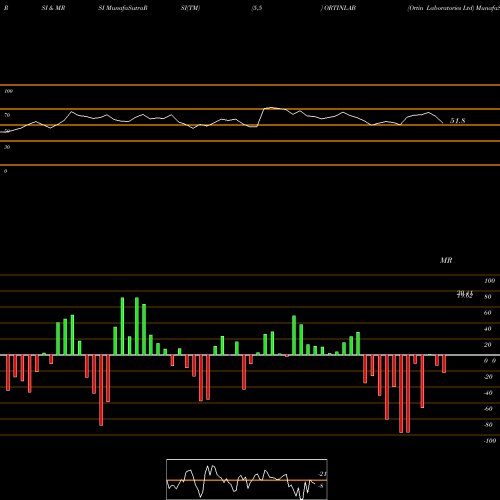Click the ') ORTINLAB' symbol text
The image size is (500, 500).
pyautogui.click(x=338, y=8)
